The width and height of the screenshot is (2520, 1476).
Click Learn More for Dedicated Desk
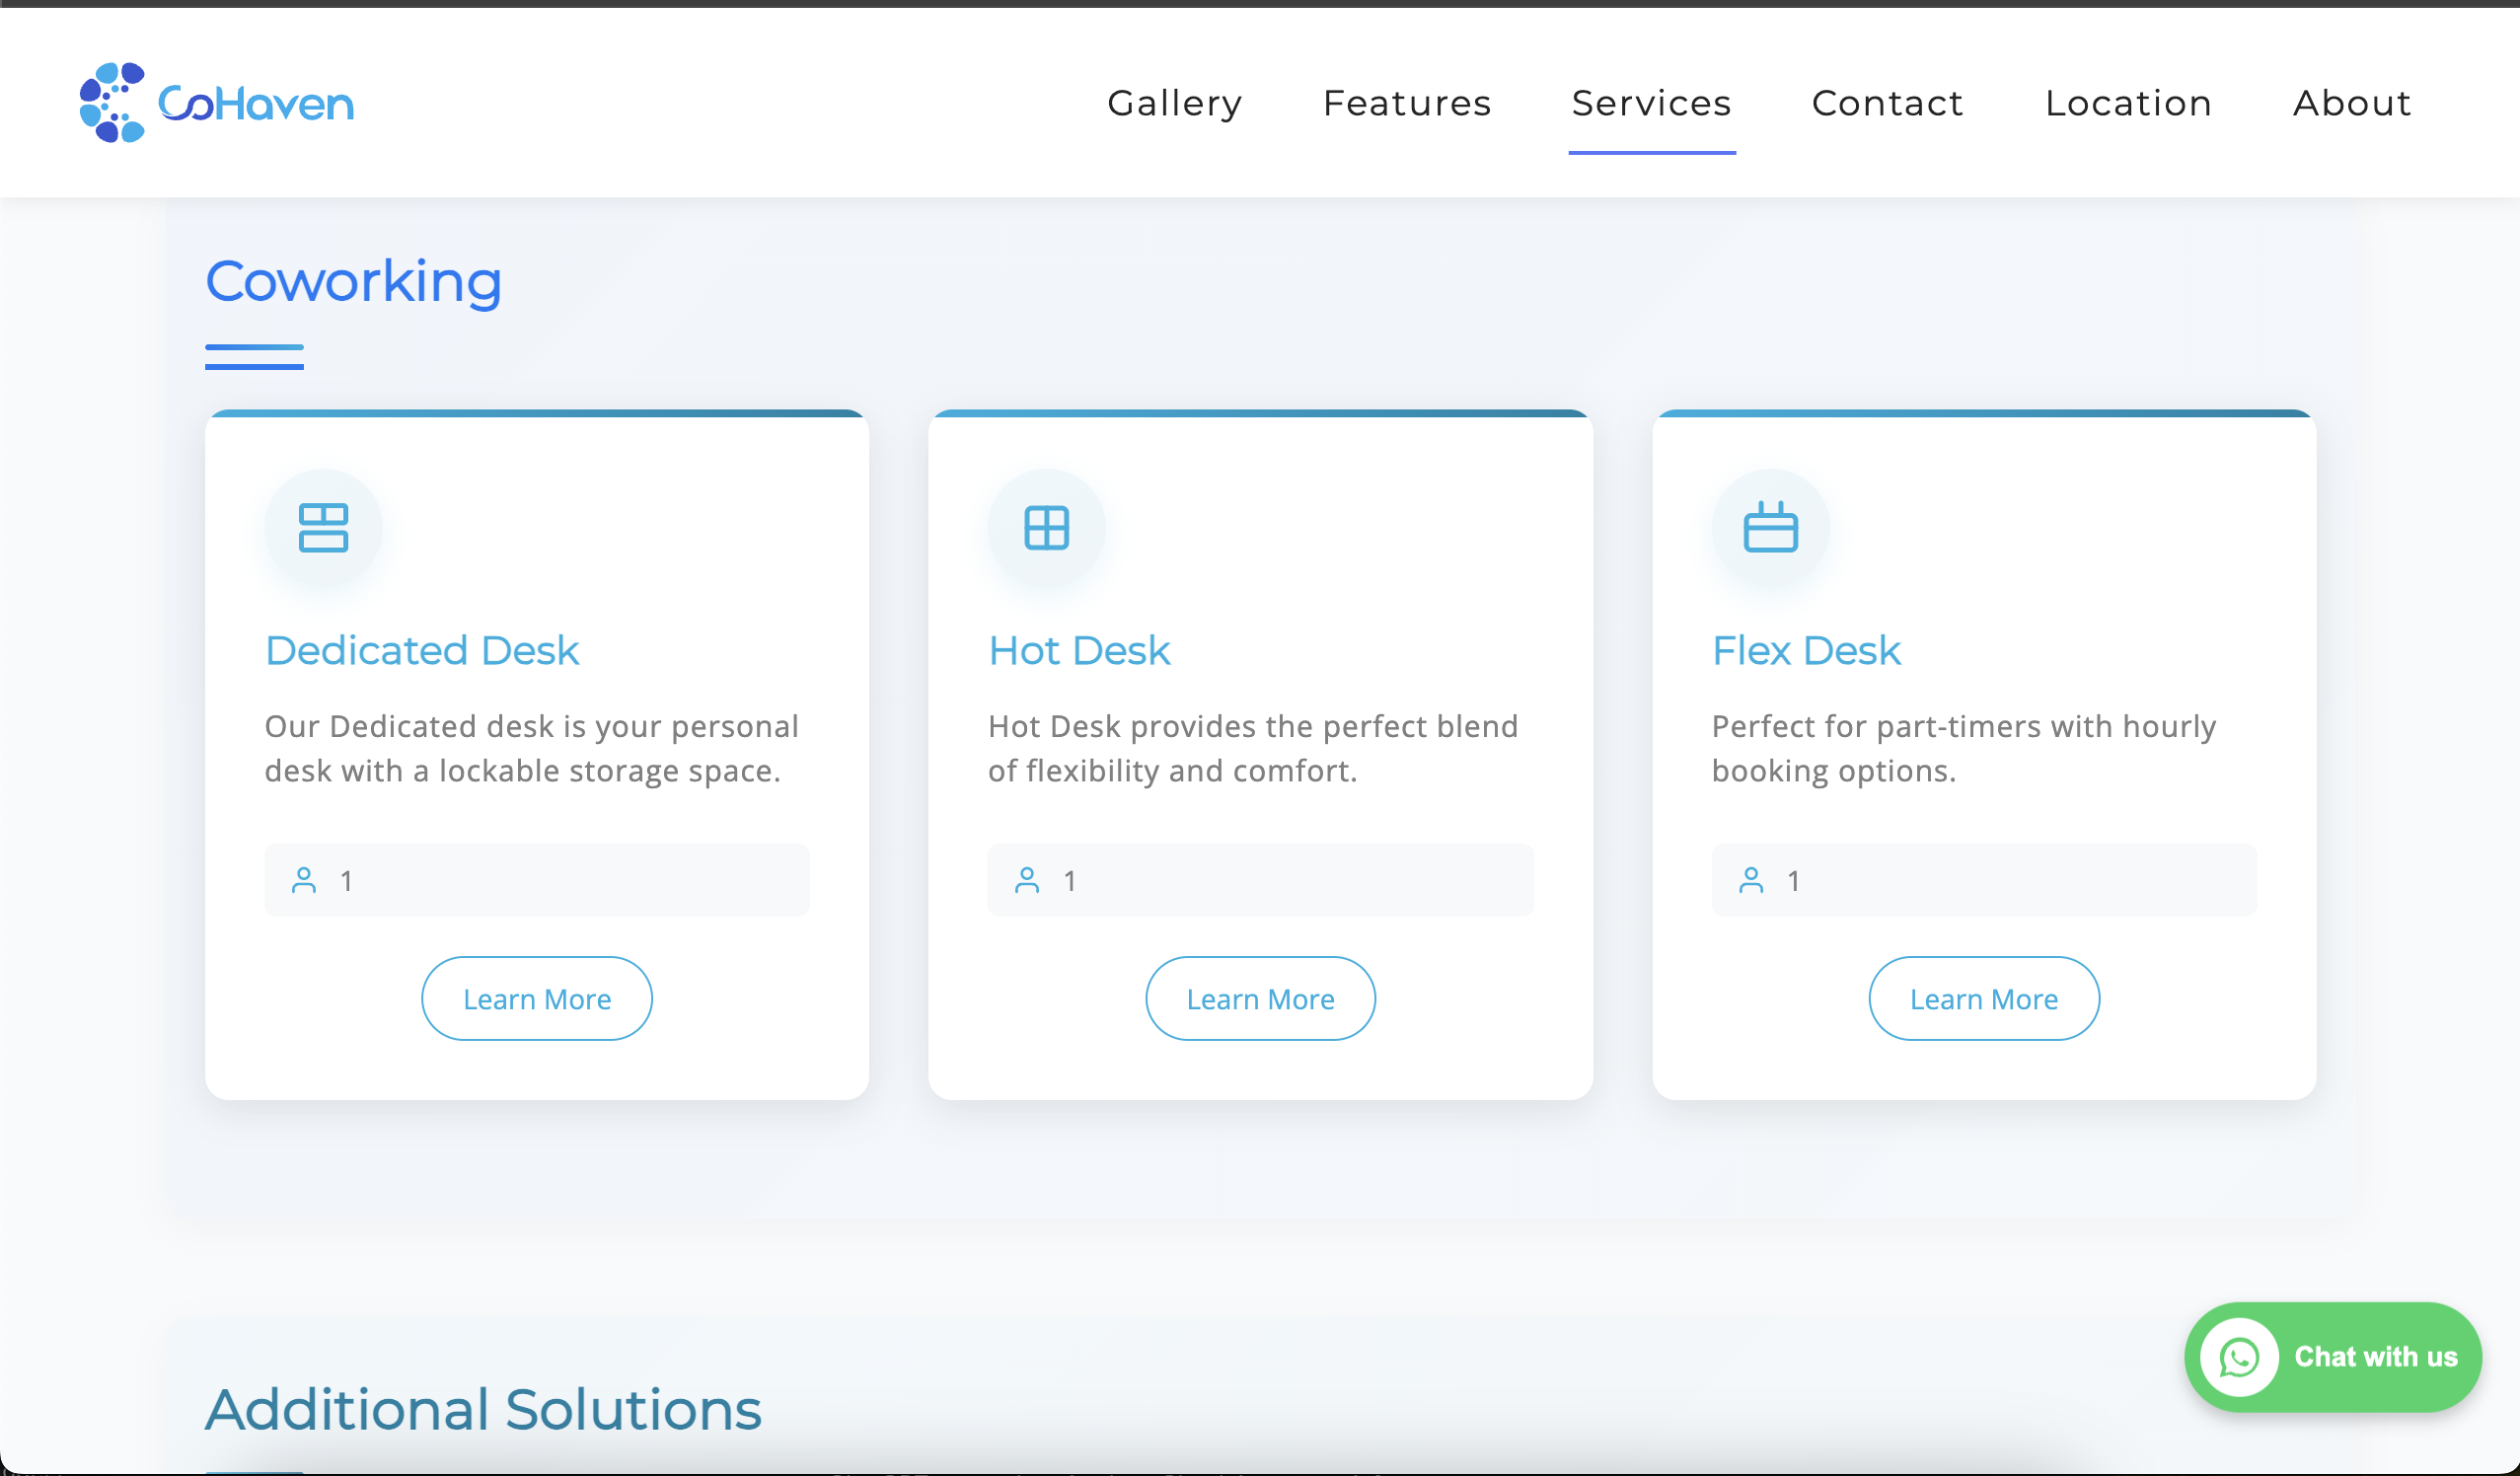pos(537,999)
